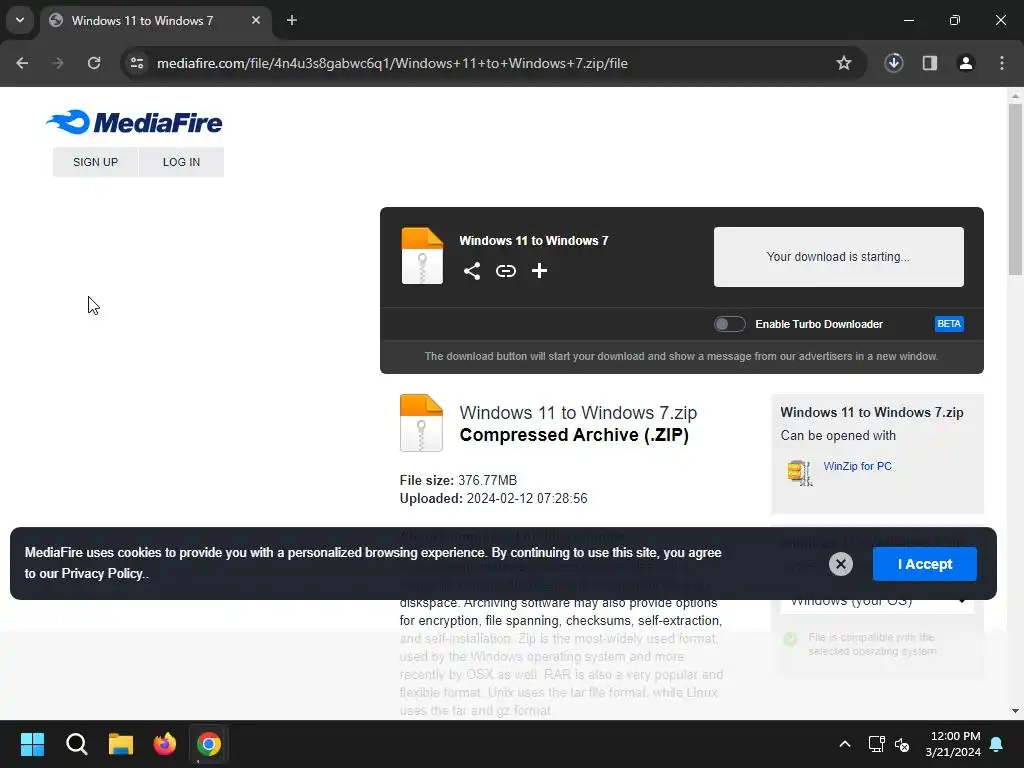Click the scrollbar down arrow
This screenshot has height=768, width=1024.
[1015, 711]
